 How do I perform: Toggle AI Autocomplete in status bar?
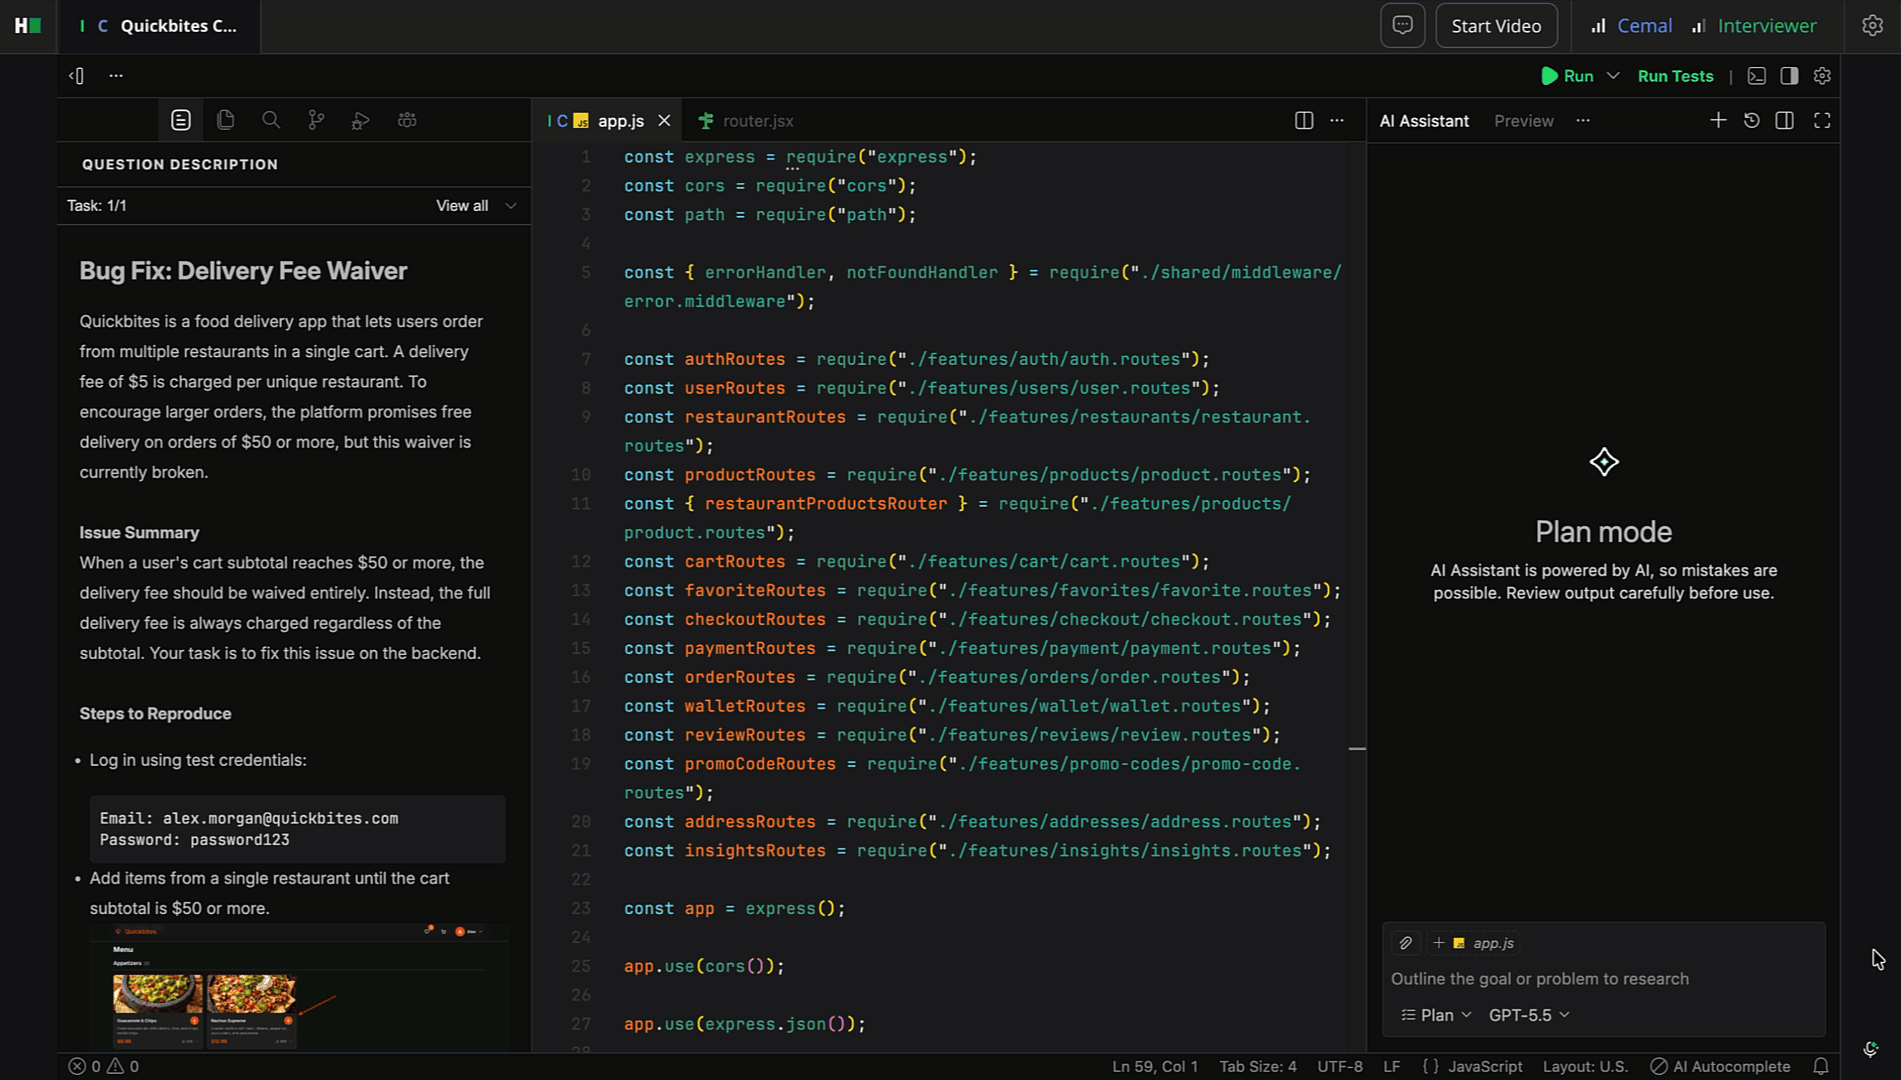click(1720, 1067)
